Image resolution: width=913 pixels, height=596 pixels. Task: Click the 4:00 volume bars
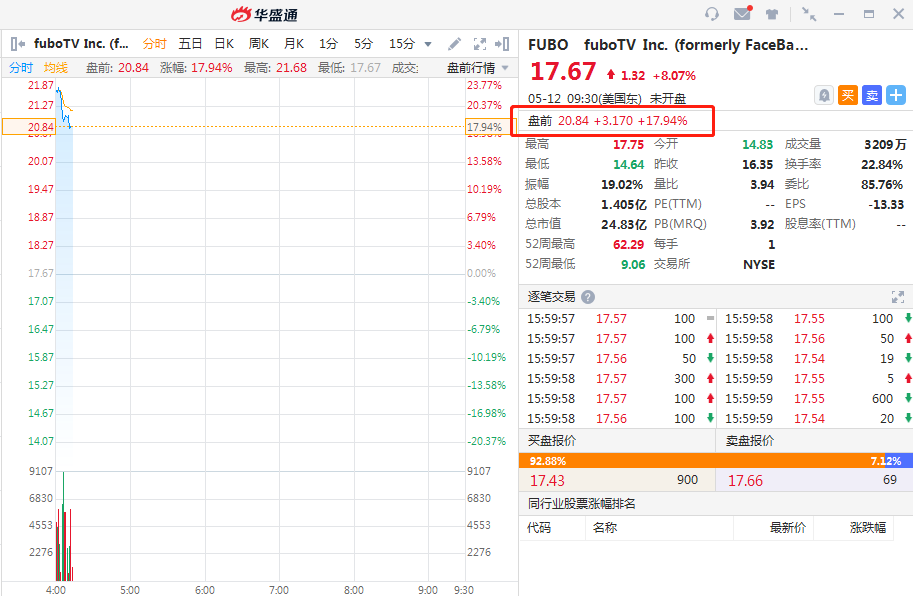click(64, 527)
